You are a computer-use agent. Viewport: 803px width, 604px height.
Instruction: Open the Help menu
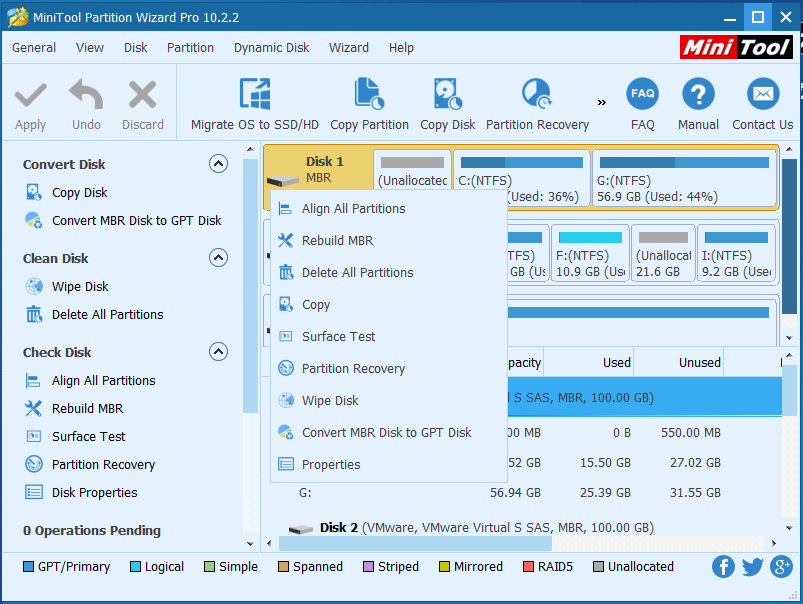point(401,48)
